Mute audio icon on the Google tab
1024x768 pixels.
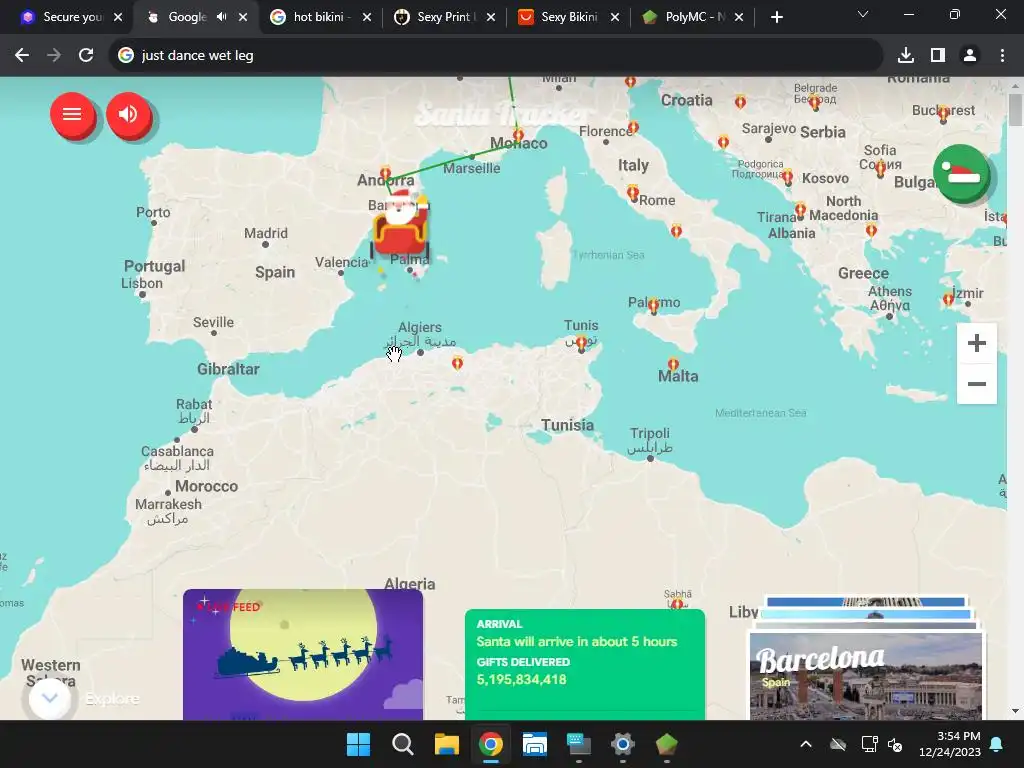click(221, 17)
